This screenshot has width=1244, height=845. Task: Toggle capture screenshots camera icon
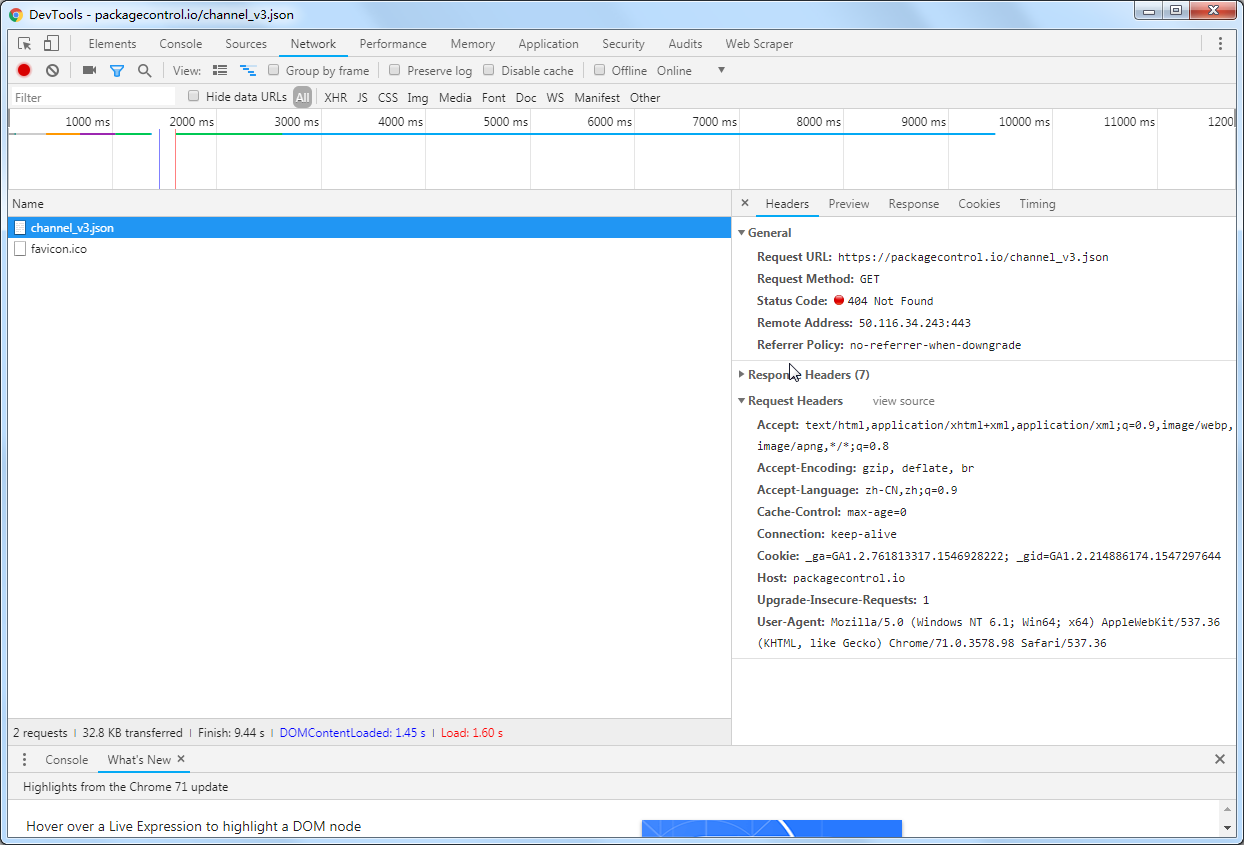point(89,70)
